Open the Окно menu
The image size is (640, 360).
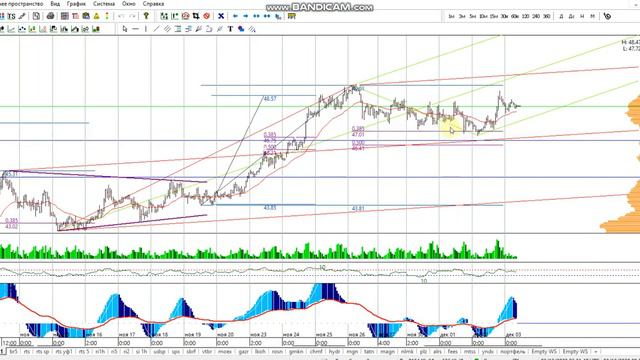pos(129,4)
